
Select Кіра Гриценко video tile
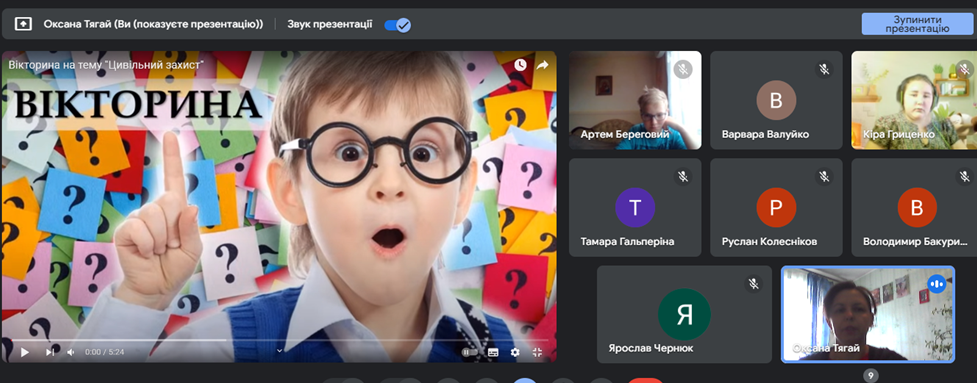914,100
